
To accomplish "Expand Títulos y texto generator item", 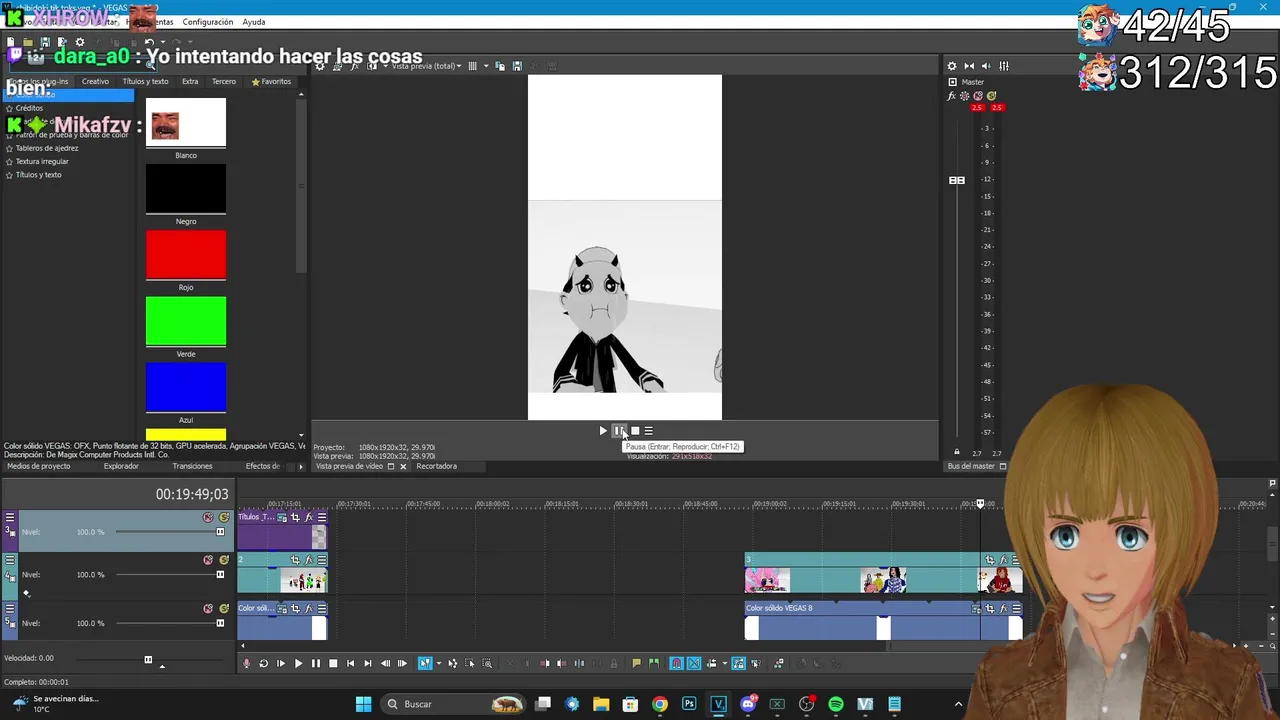I will pos(38,175).
